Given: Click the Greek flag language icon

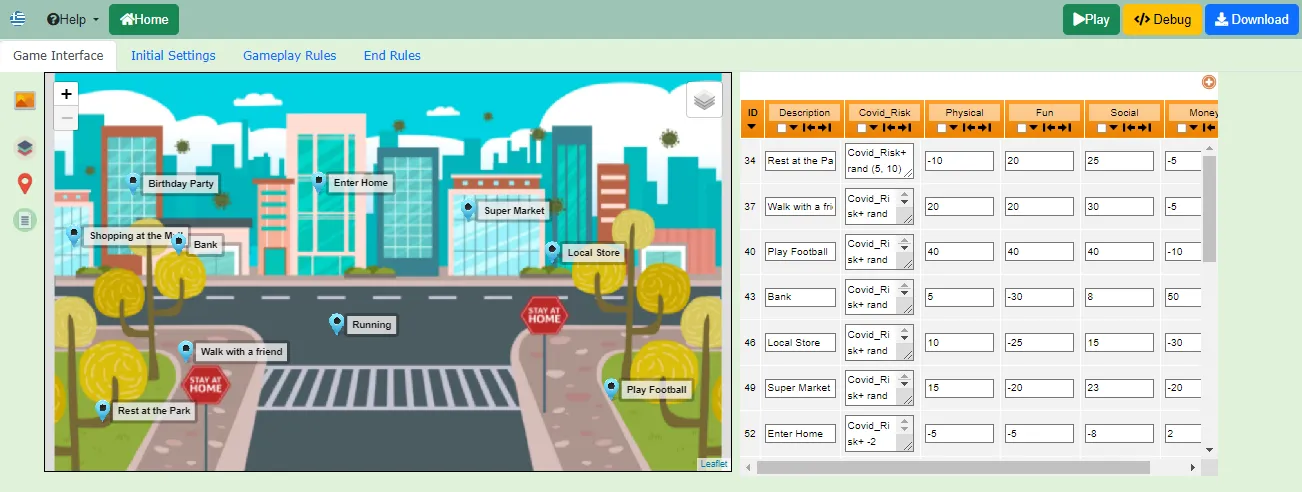Looking at the screenshot, I should [x=19, y=19].
